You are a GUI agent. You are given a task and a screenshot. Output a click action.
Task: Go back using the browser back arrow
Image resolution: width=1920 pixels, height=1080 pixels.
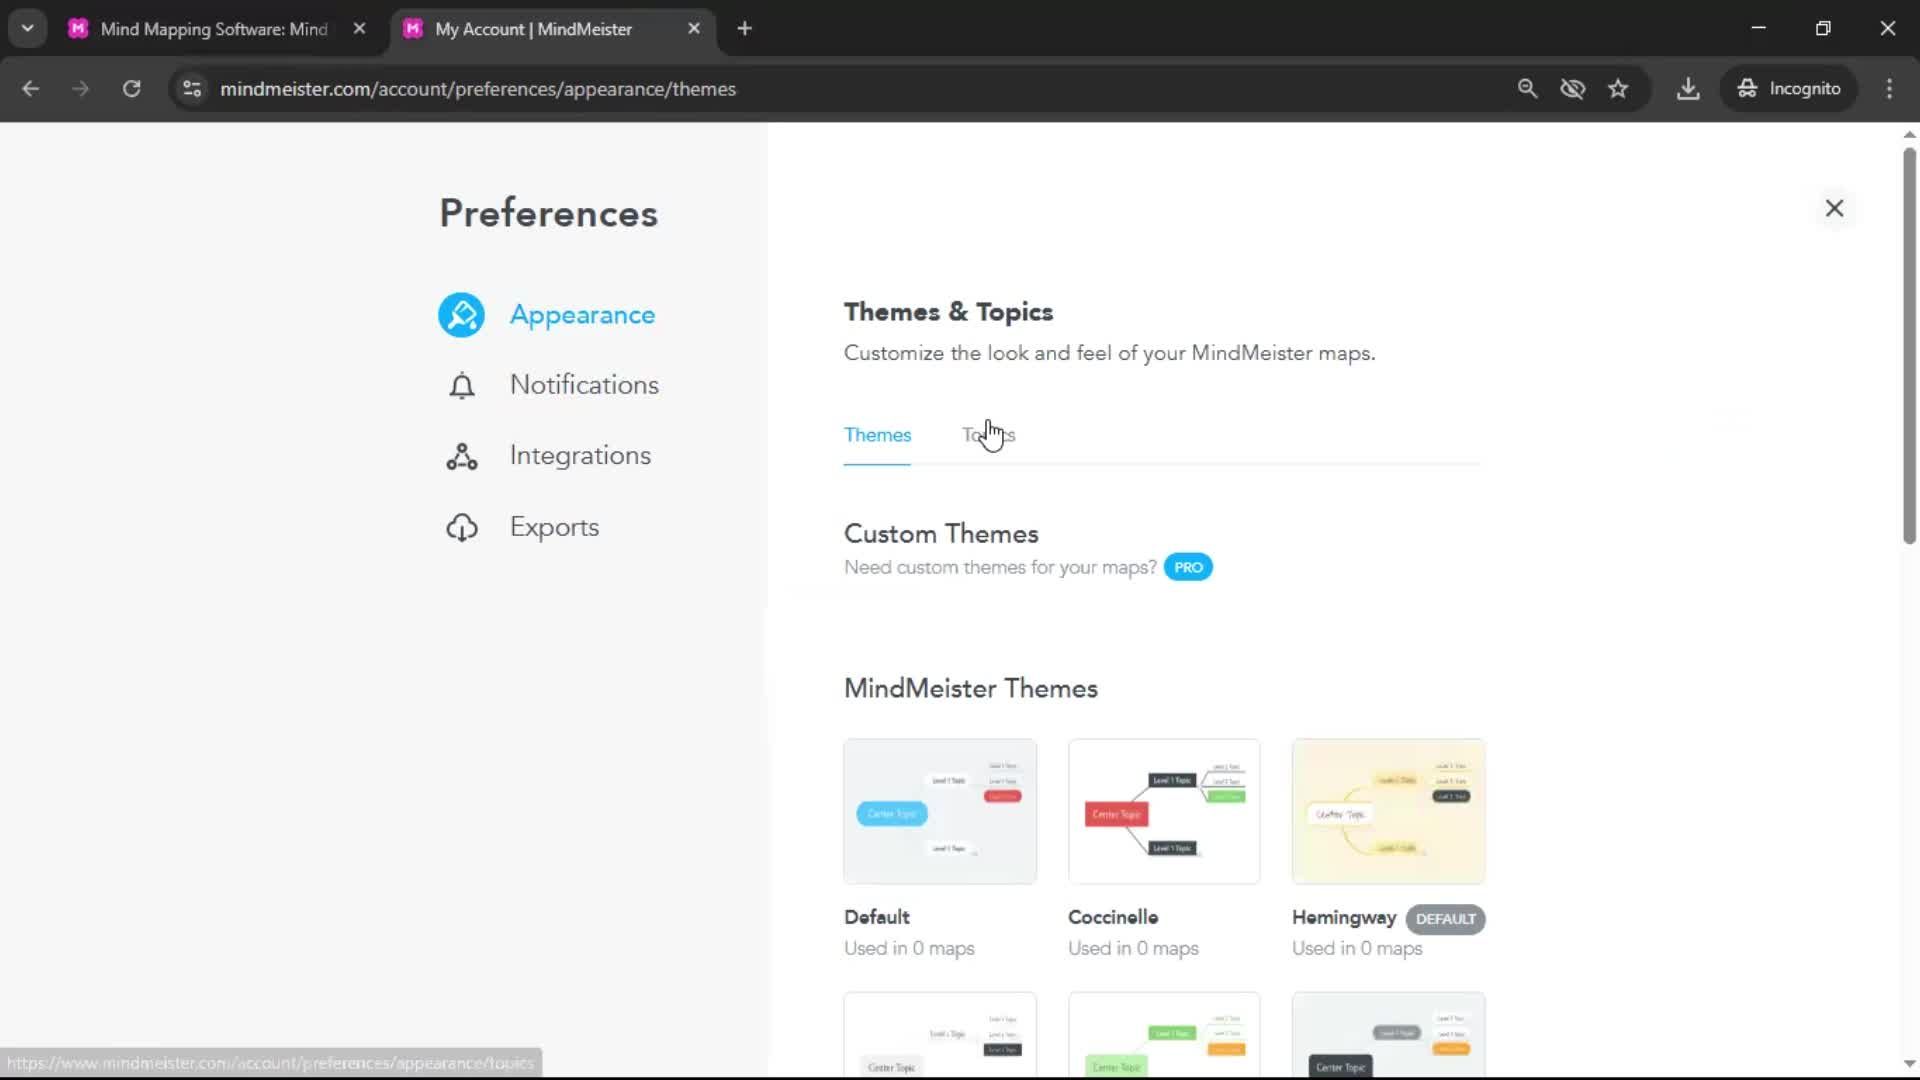(31, 89)
